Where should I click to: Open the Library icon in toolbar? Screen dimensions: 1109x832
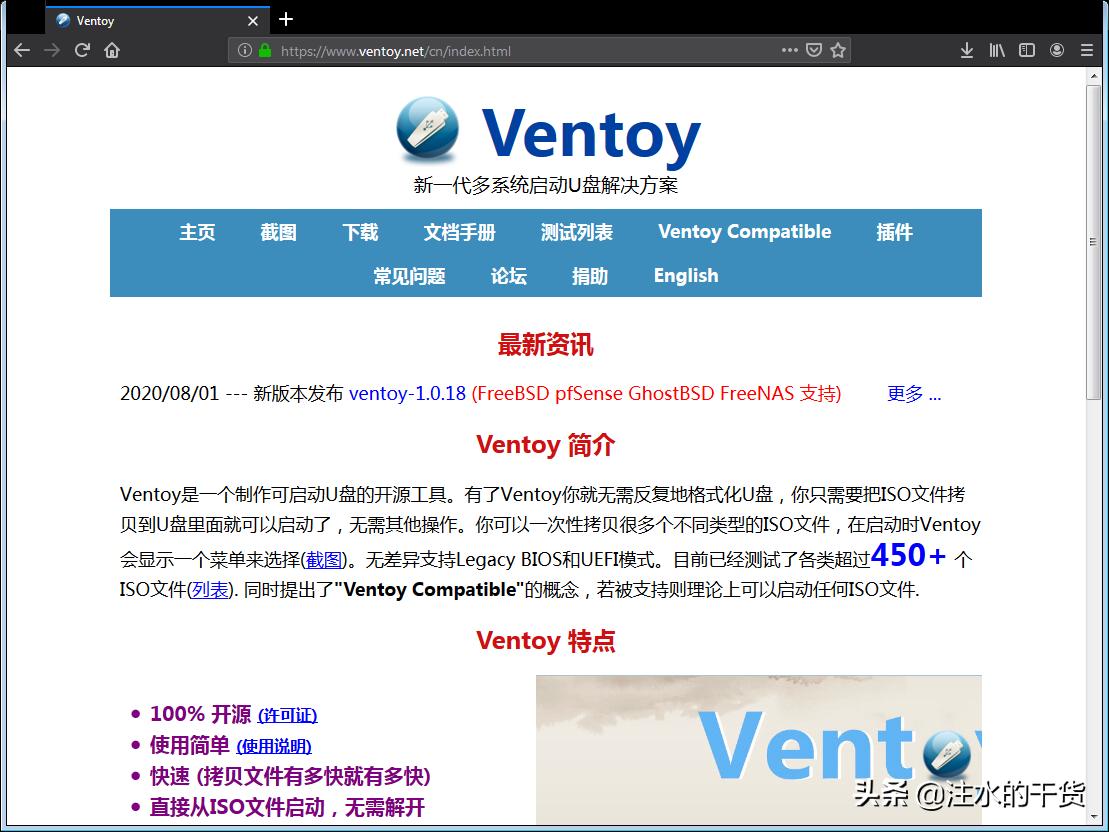(997, 50)
